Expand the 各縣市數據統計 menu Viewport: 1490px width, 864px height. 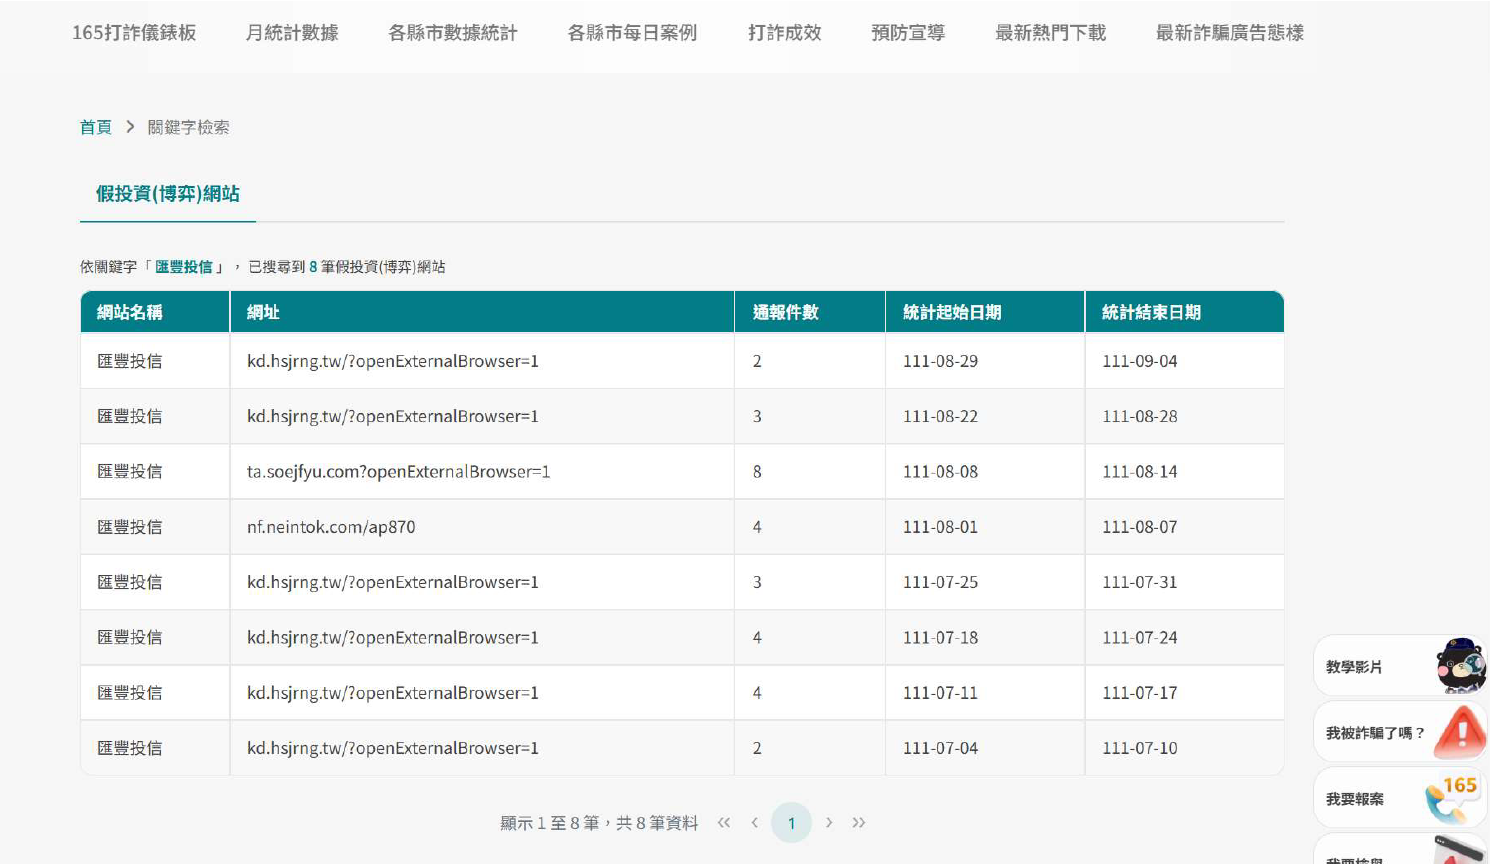coord(453,33)
